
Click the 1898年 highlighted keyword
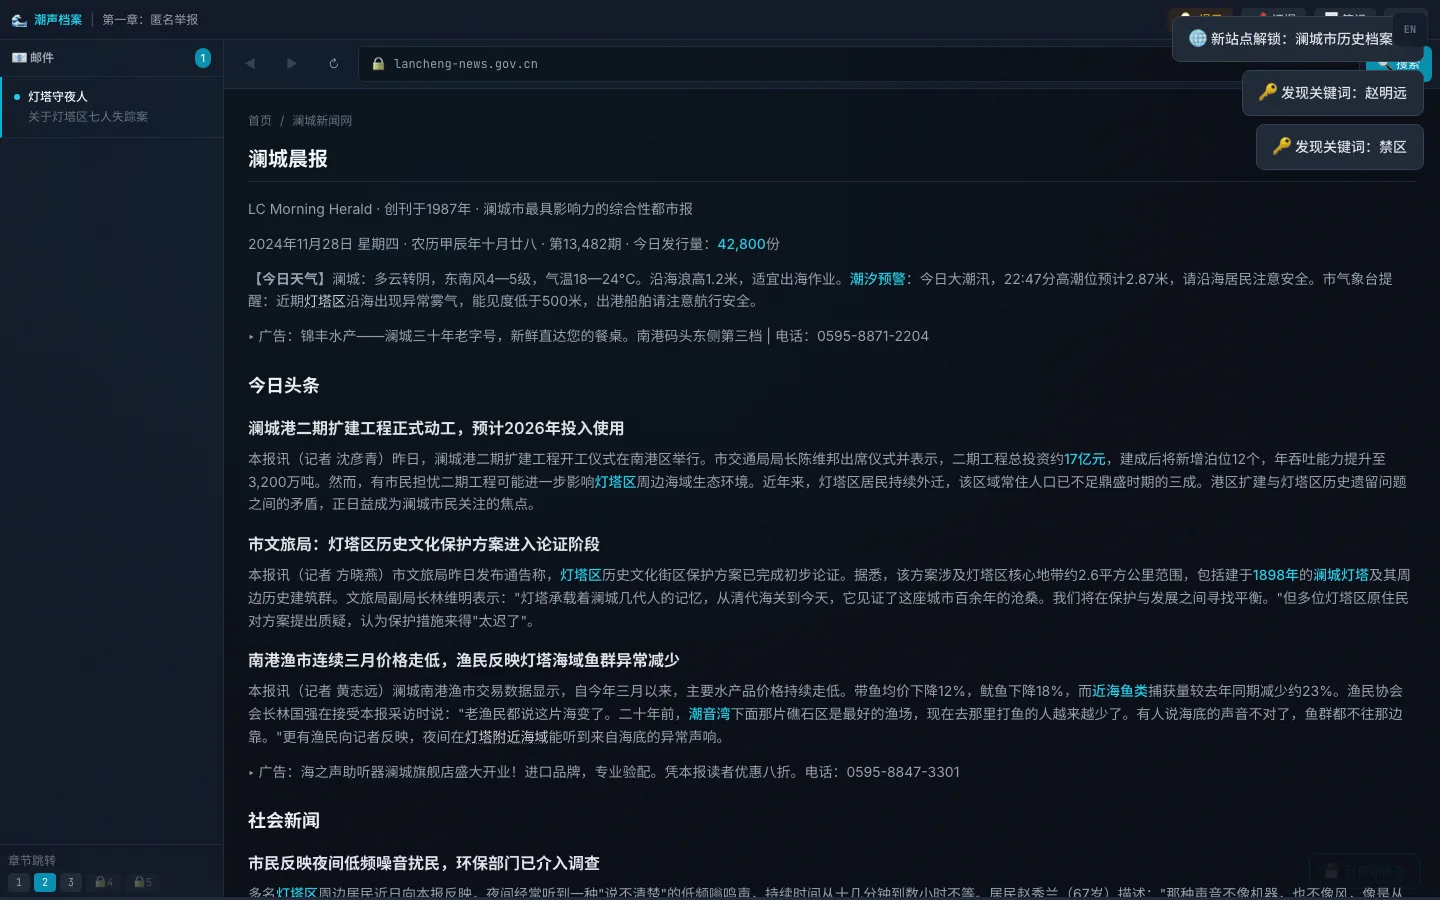[x=1275, y=575]
